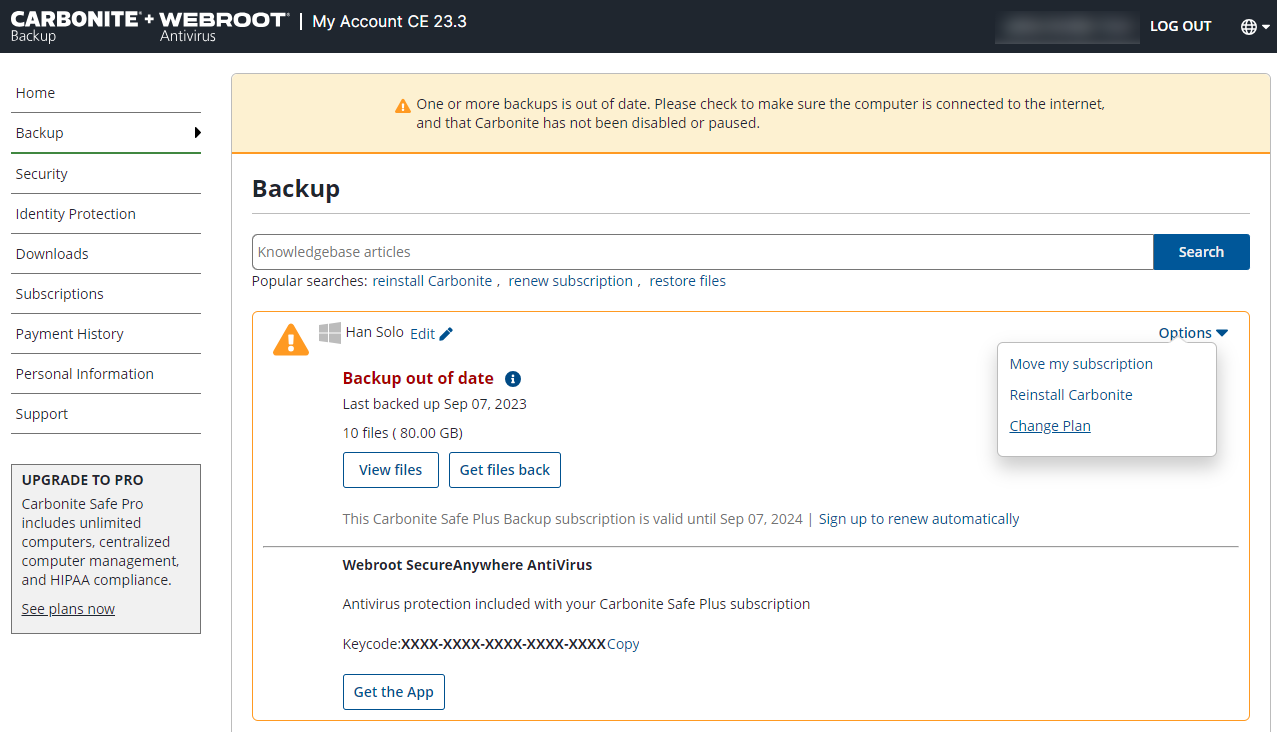Choose Reinstall Carbonite in the dropdown menu
Screen dimensions: 1277x732
click(x=1071, y=395)
